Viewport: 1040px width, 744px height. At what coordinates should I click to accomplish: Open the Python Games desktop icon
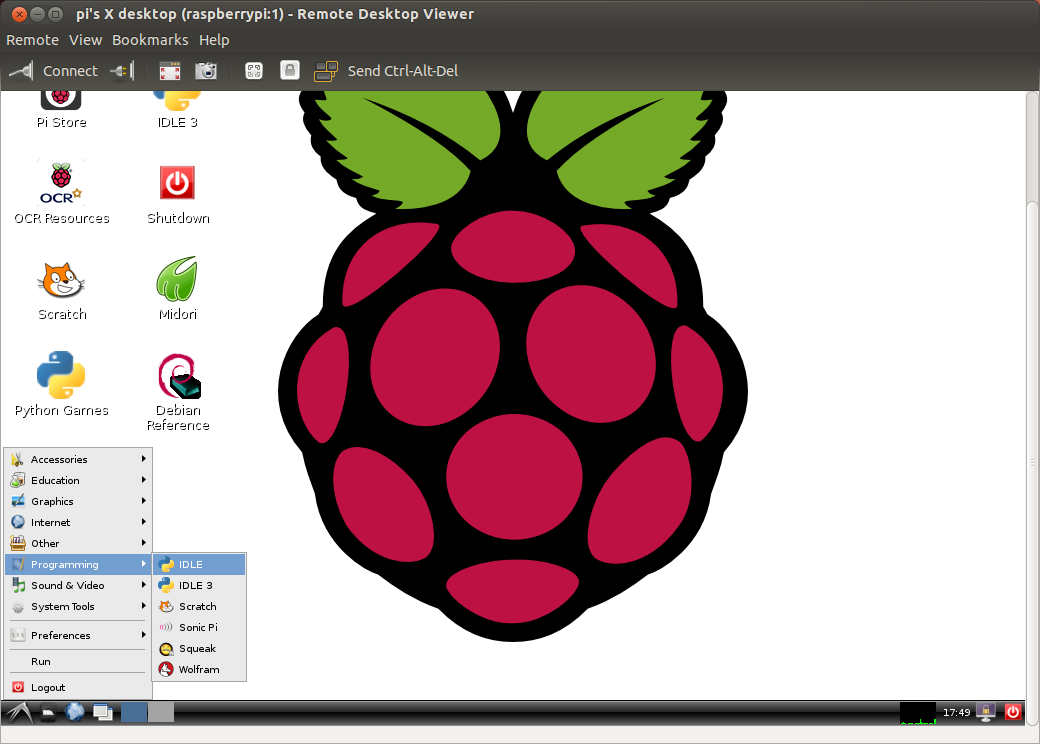[61, 384]
